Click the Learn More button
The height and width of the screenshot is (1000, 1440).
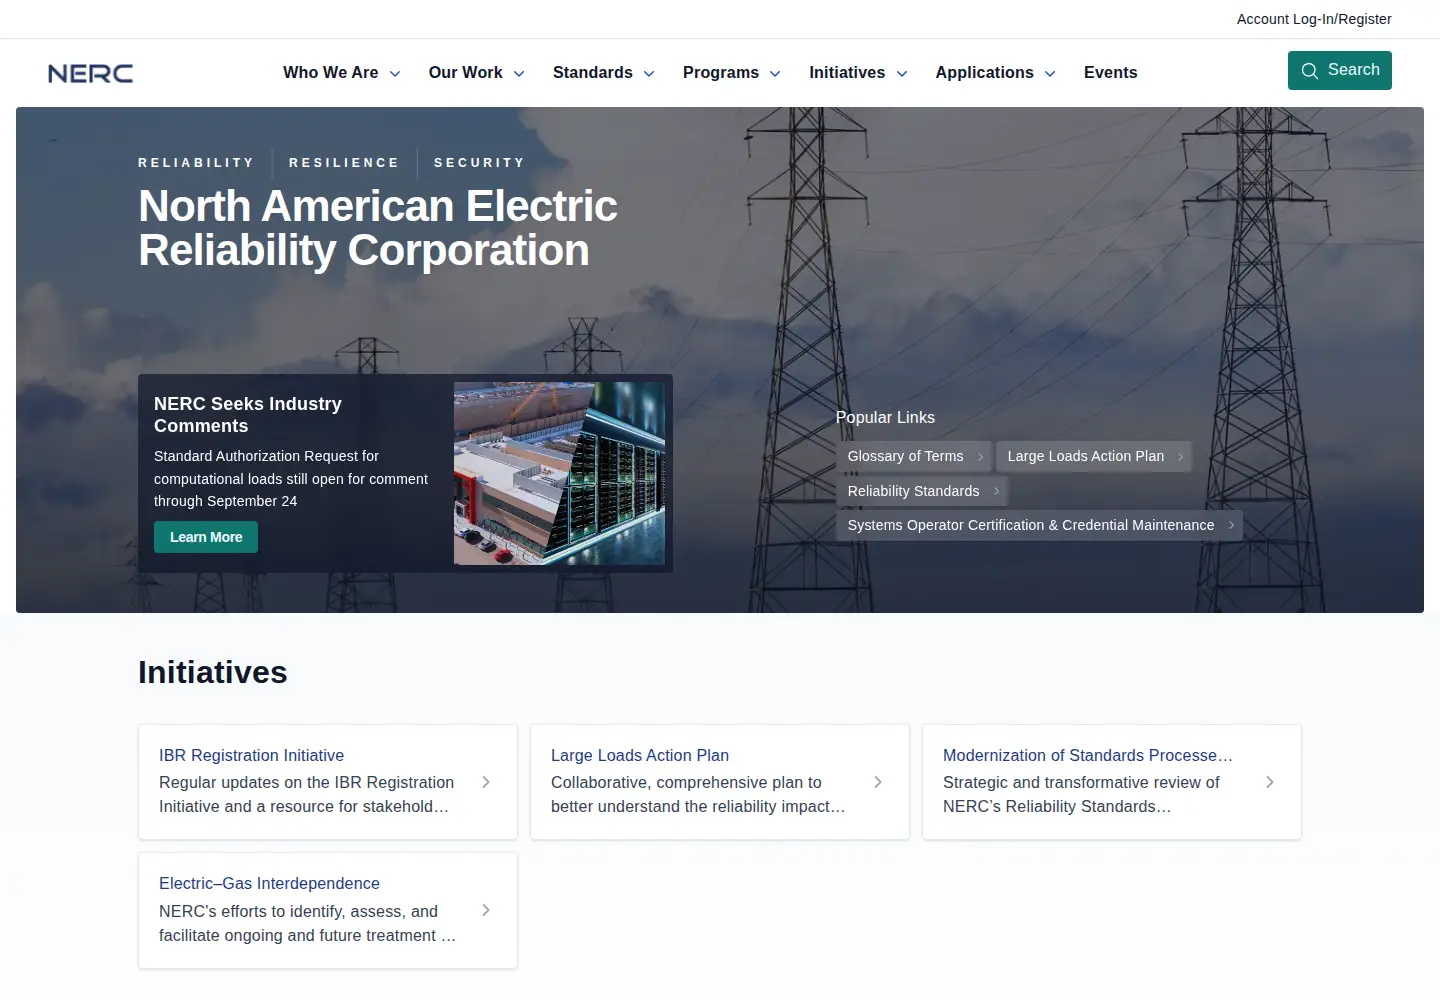(x=206, y=537)
